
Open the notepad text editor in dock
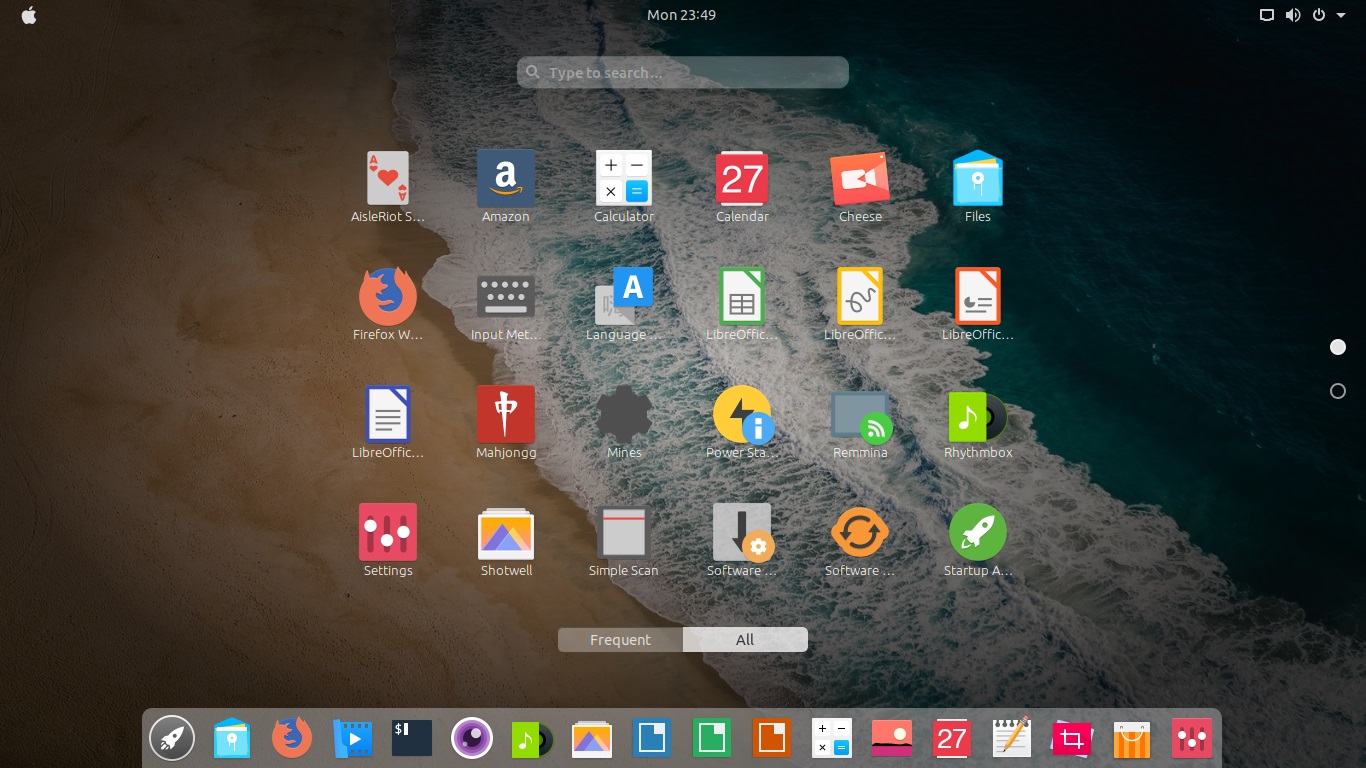tap(1012, 739)
